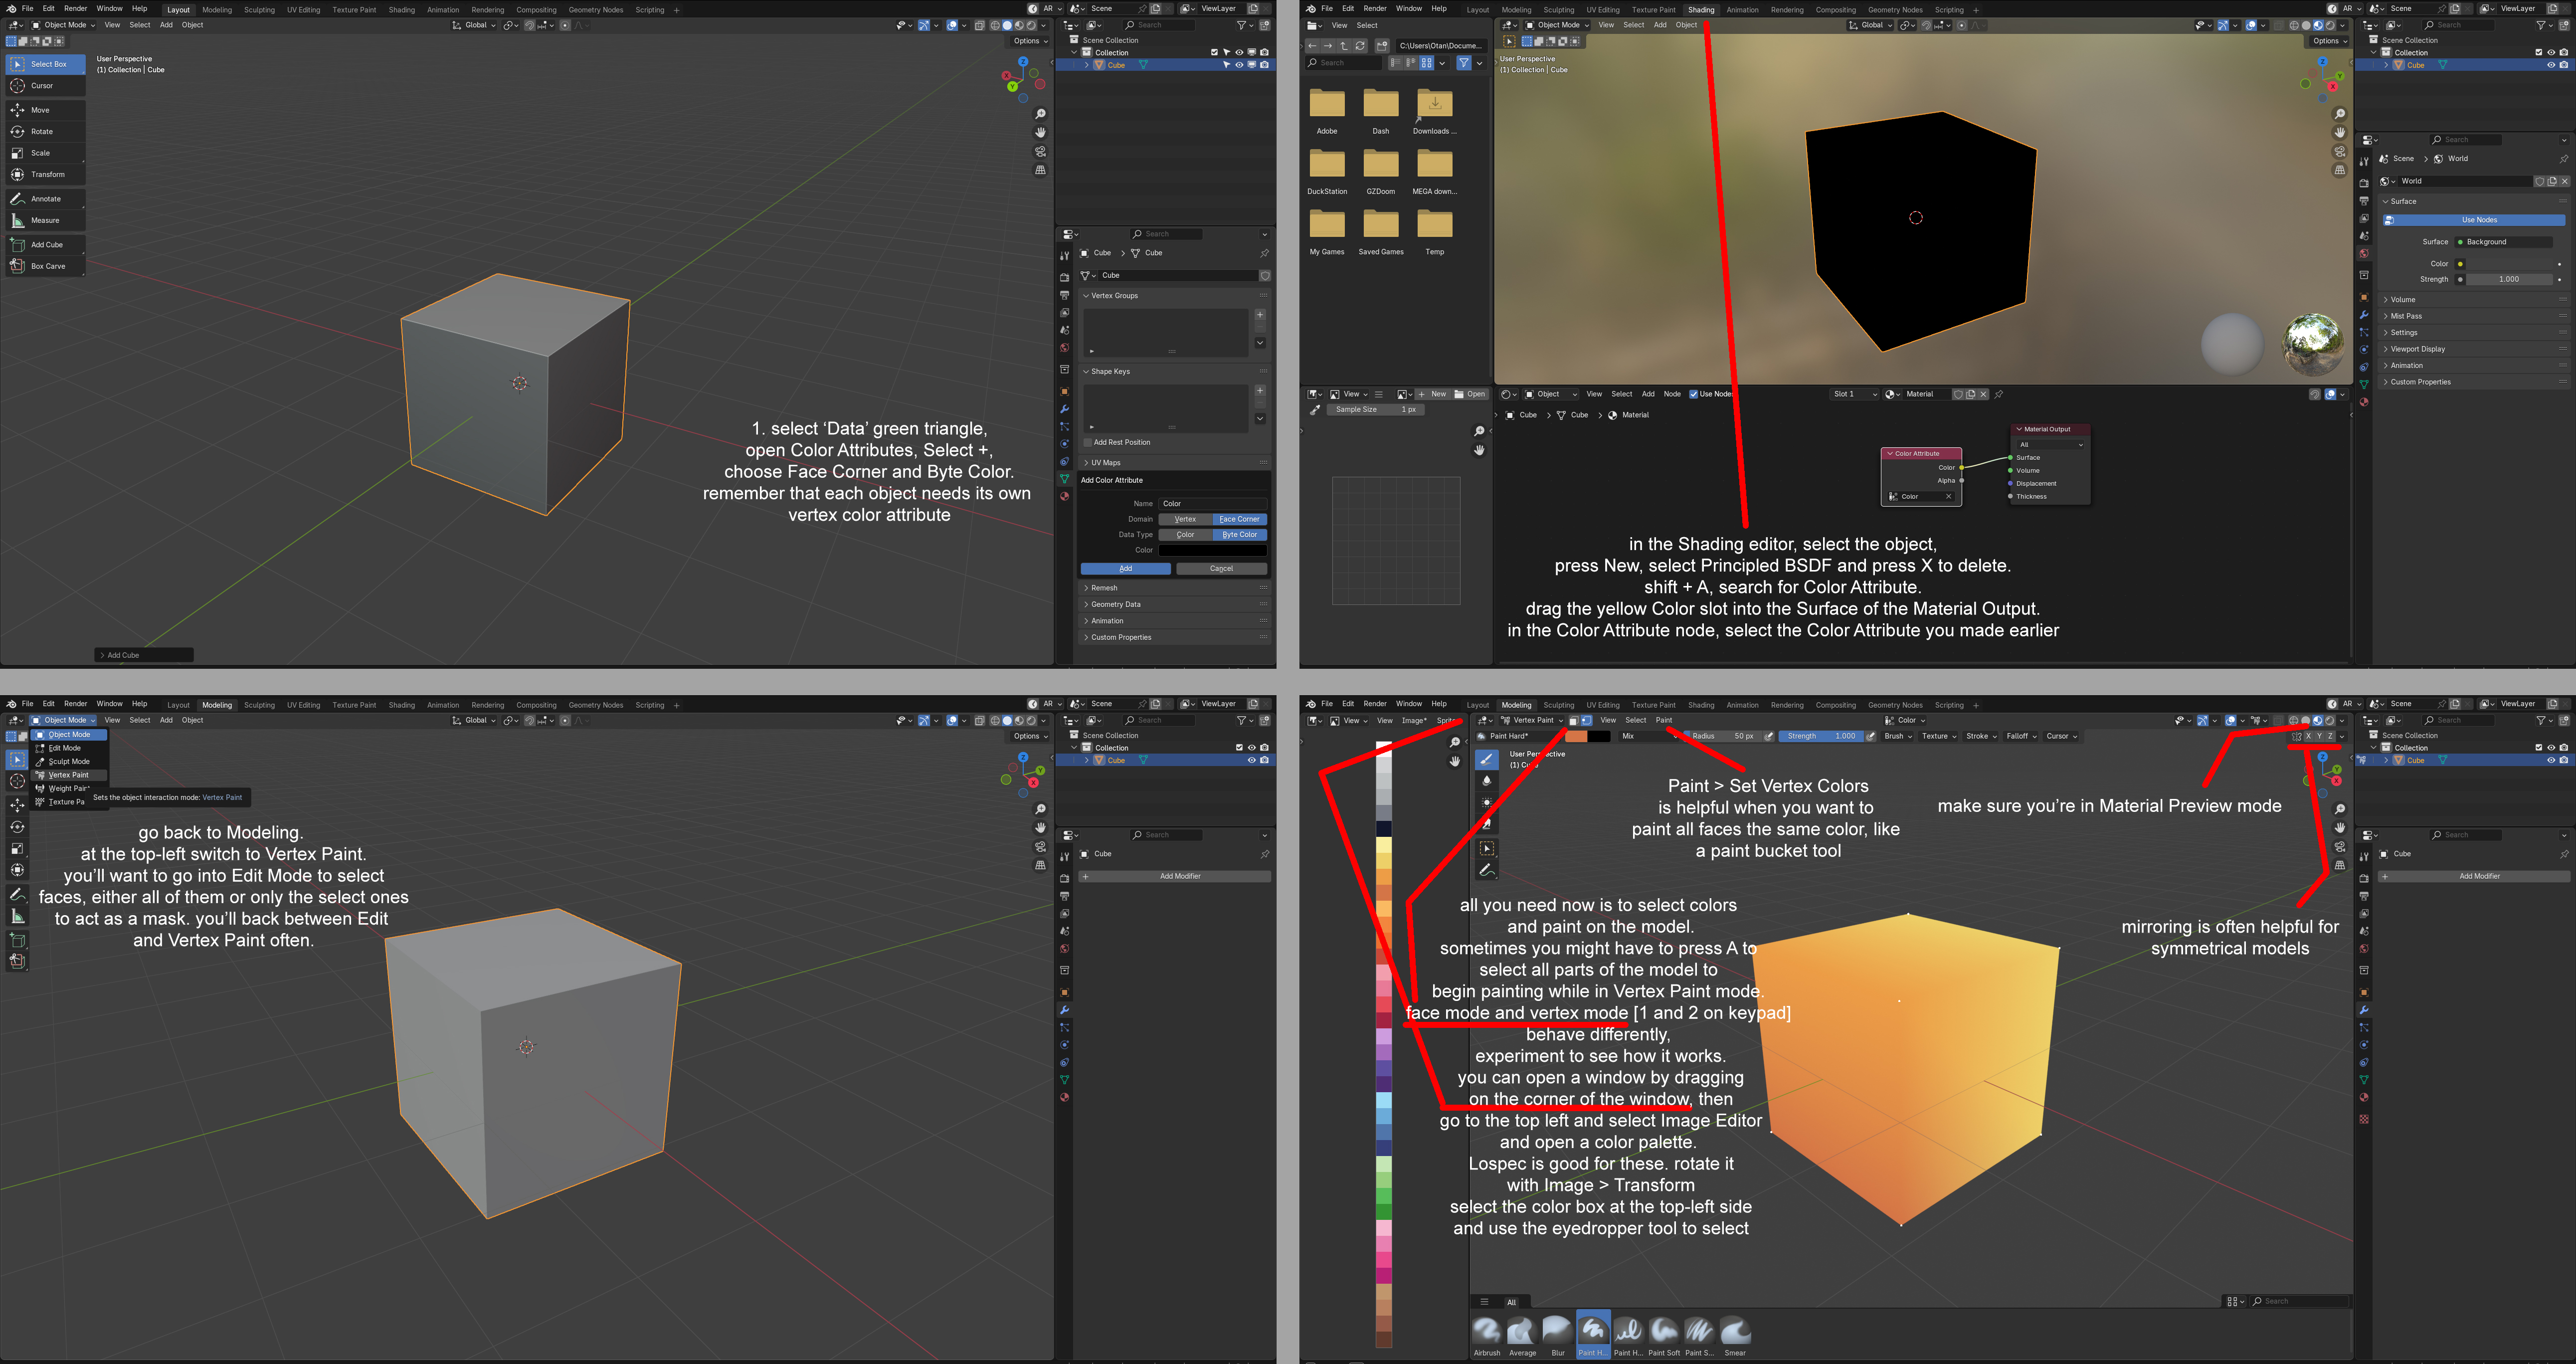The height and width of the screenshot is (1364, 2576).
Task: Refresh file browser list in top-right window
Action: pyautogui.click(x=1360, y=46)
